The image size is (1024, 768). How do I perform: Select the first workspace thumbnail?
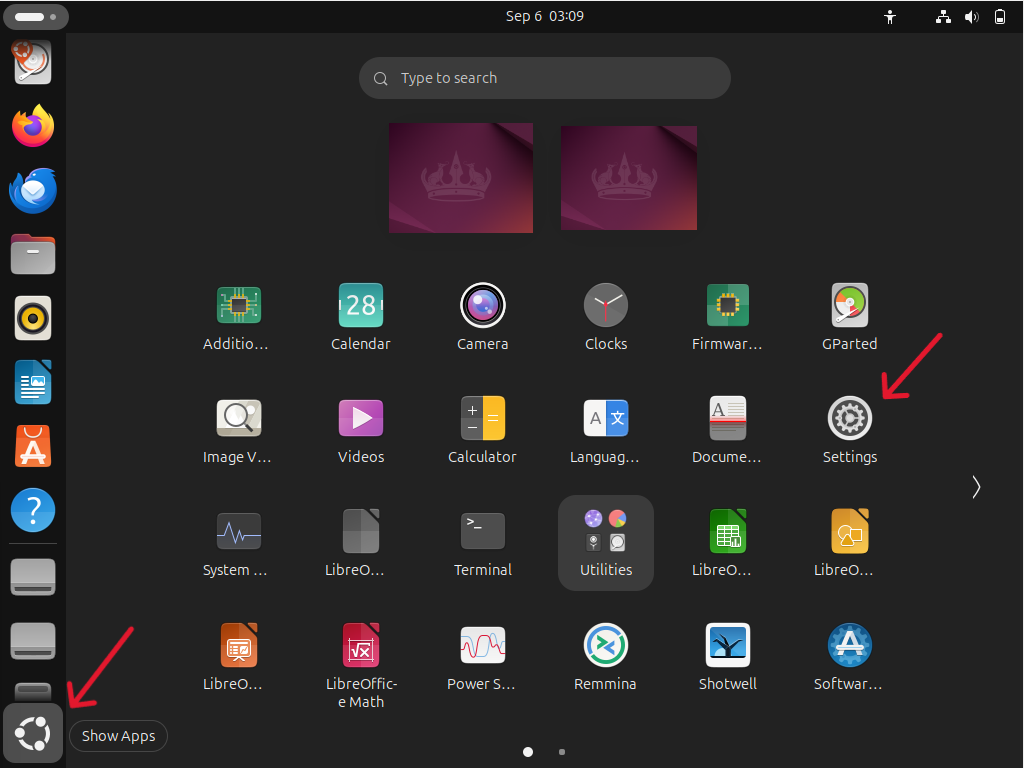pos(461,178)
